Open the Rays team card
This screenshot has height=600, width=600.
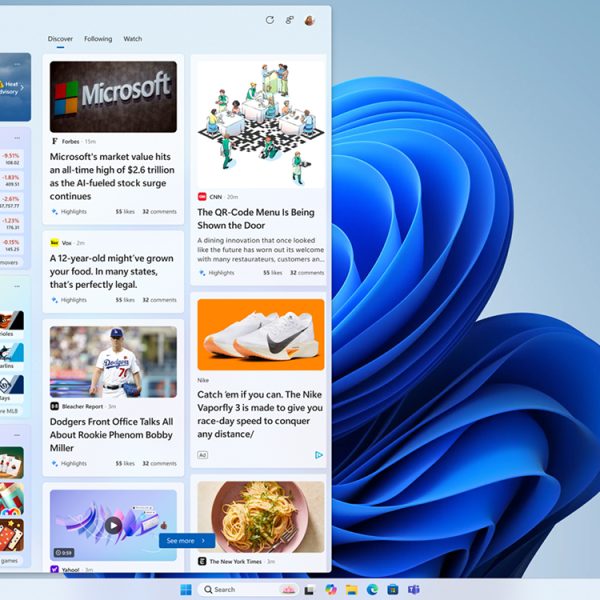click(x=11, y=388)
